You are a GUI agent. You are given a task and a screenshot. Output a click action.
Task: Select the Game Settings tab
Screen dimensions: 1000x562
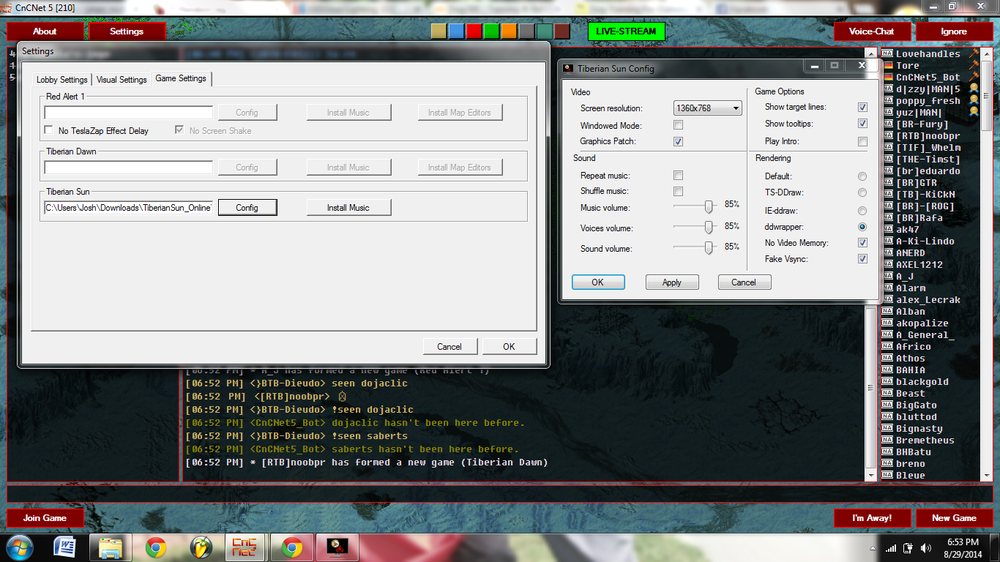[x=181, y=78]
